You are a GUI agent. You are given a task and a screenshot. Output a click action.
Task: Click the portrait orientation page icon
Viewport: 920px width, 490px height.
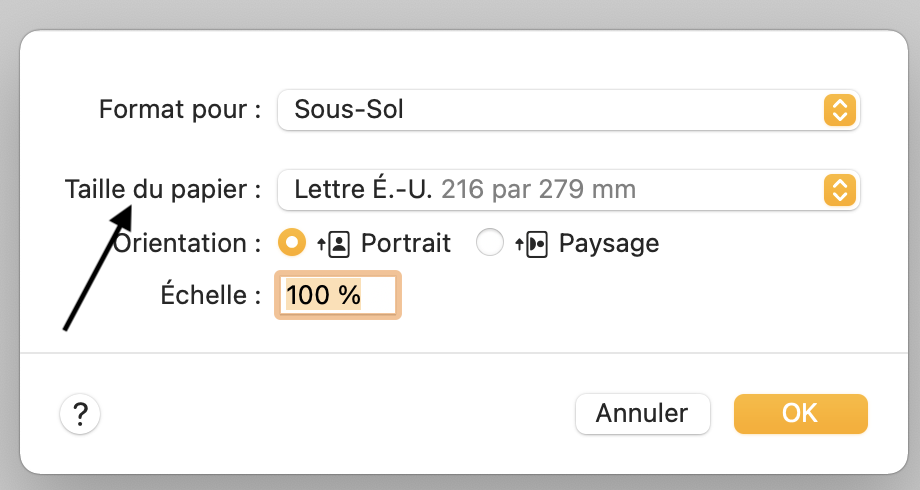point(334,244)
